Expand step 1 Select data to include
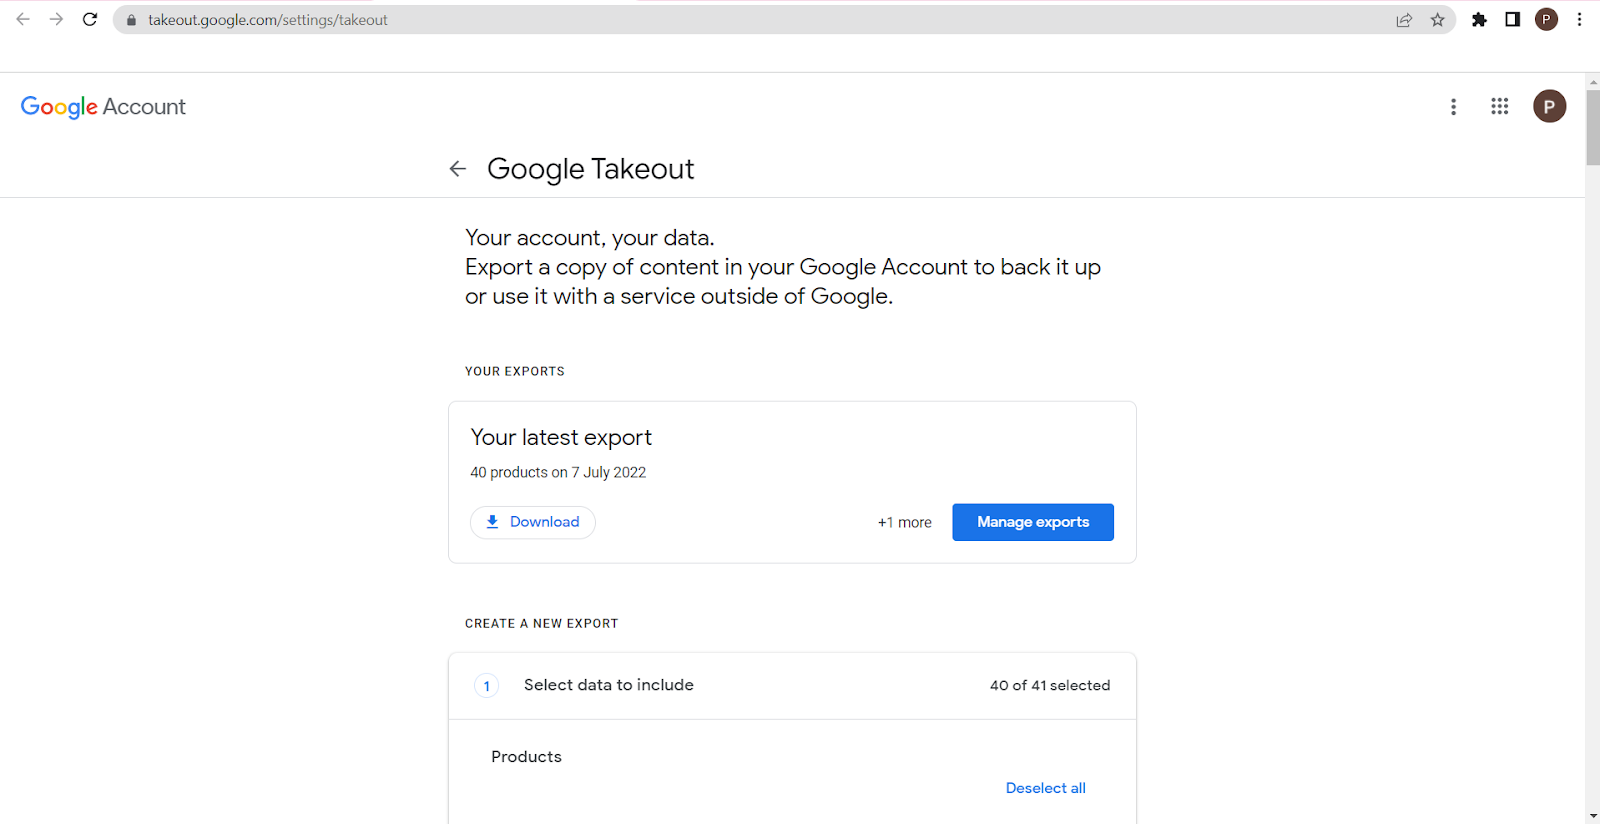 608,685
